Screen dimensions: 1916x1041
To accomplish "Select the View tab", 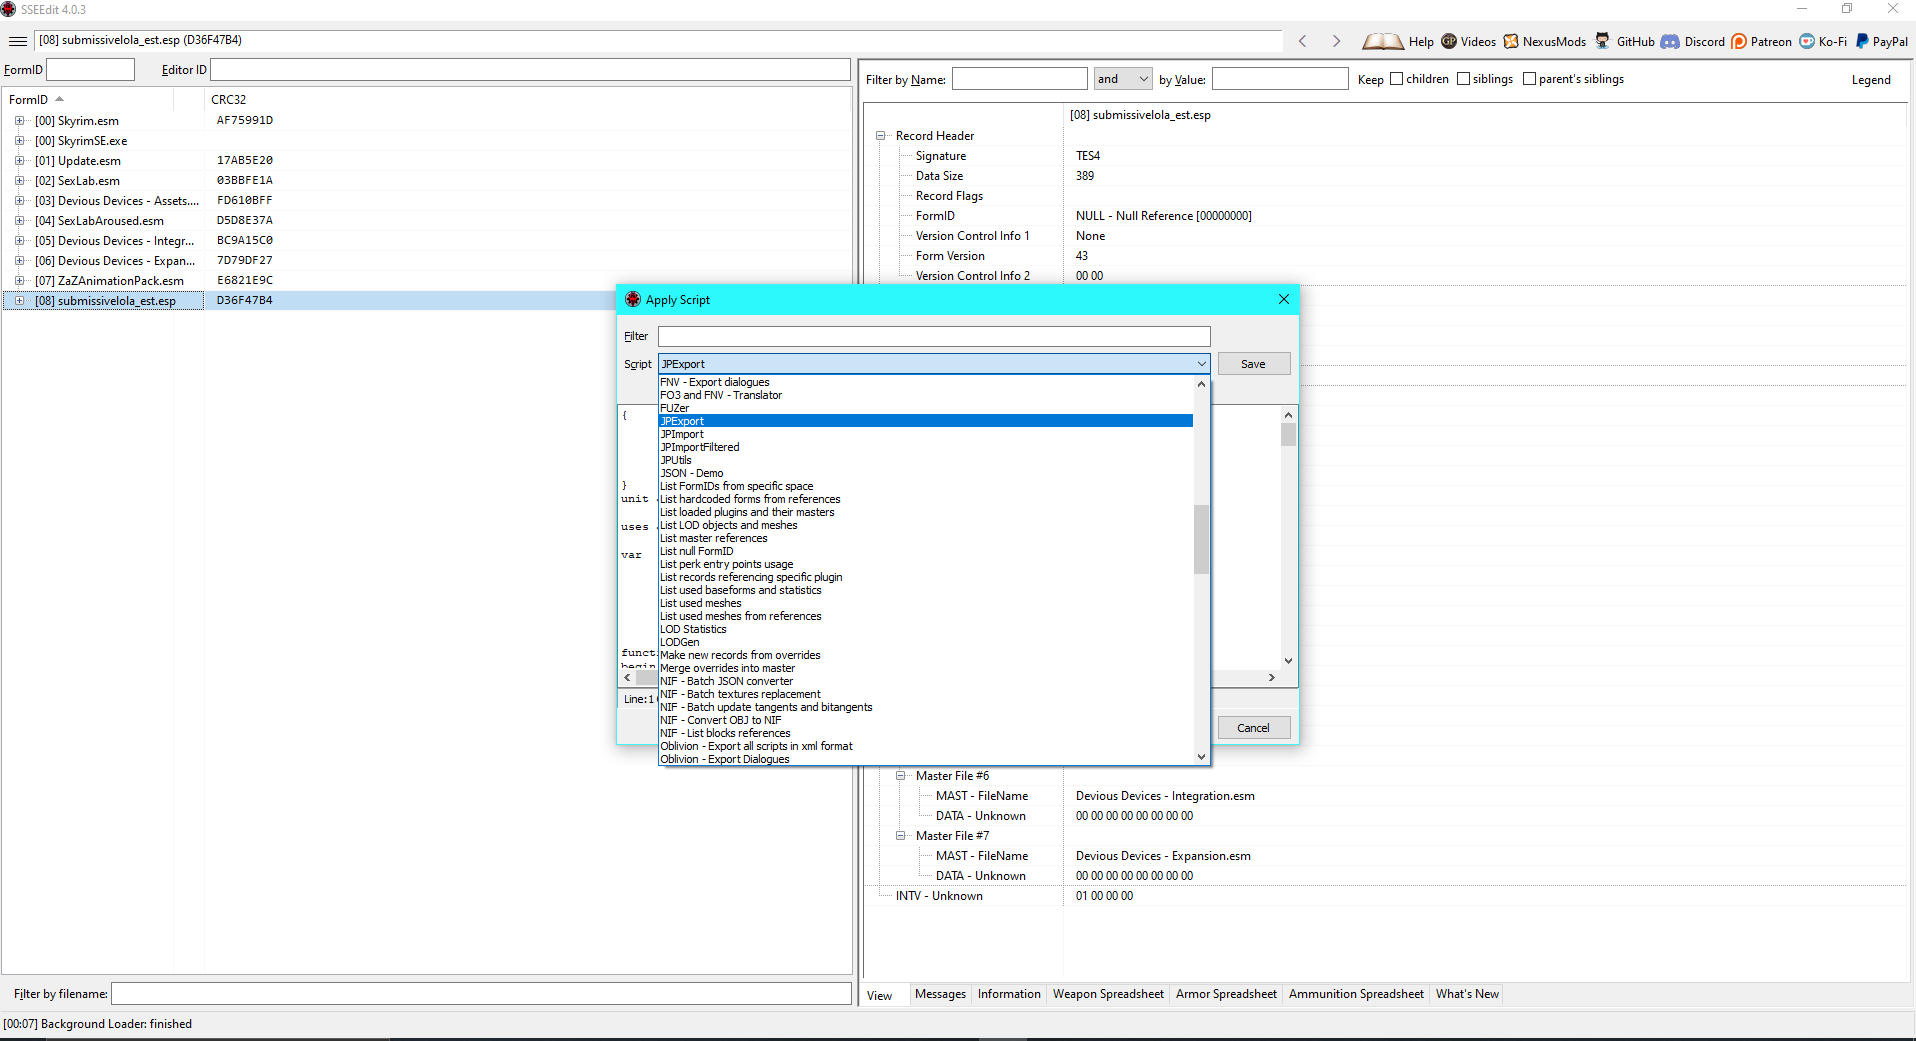I will click(x=880, y=995).
